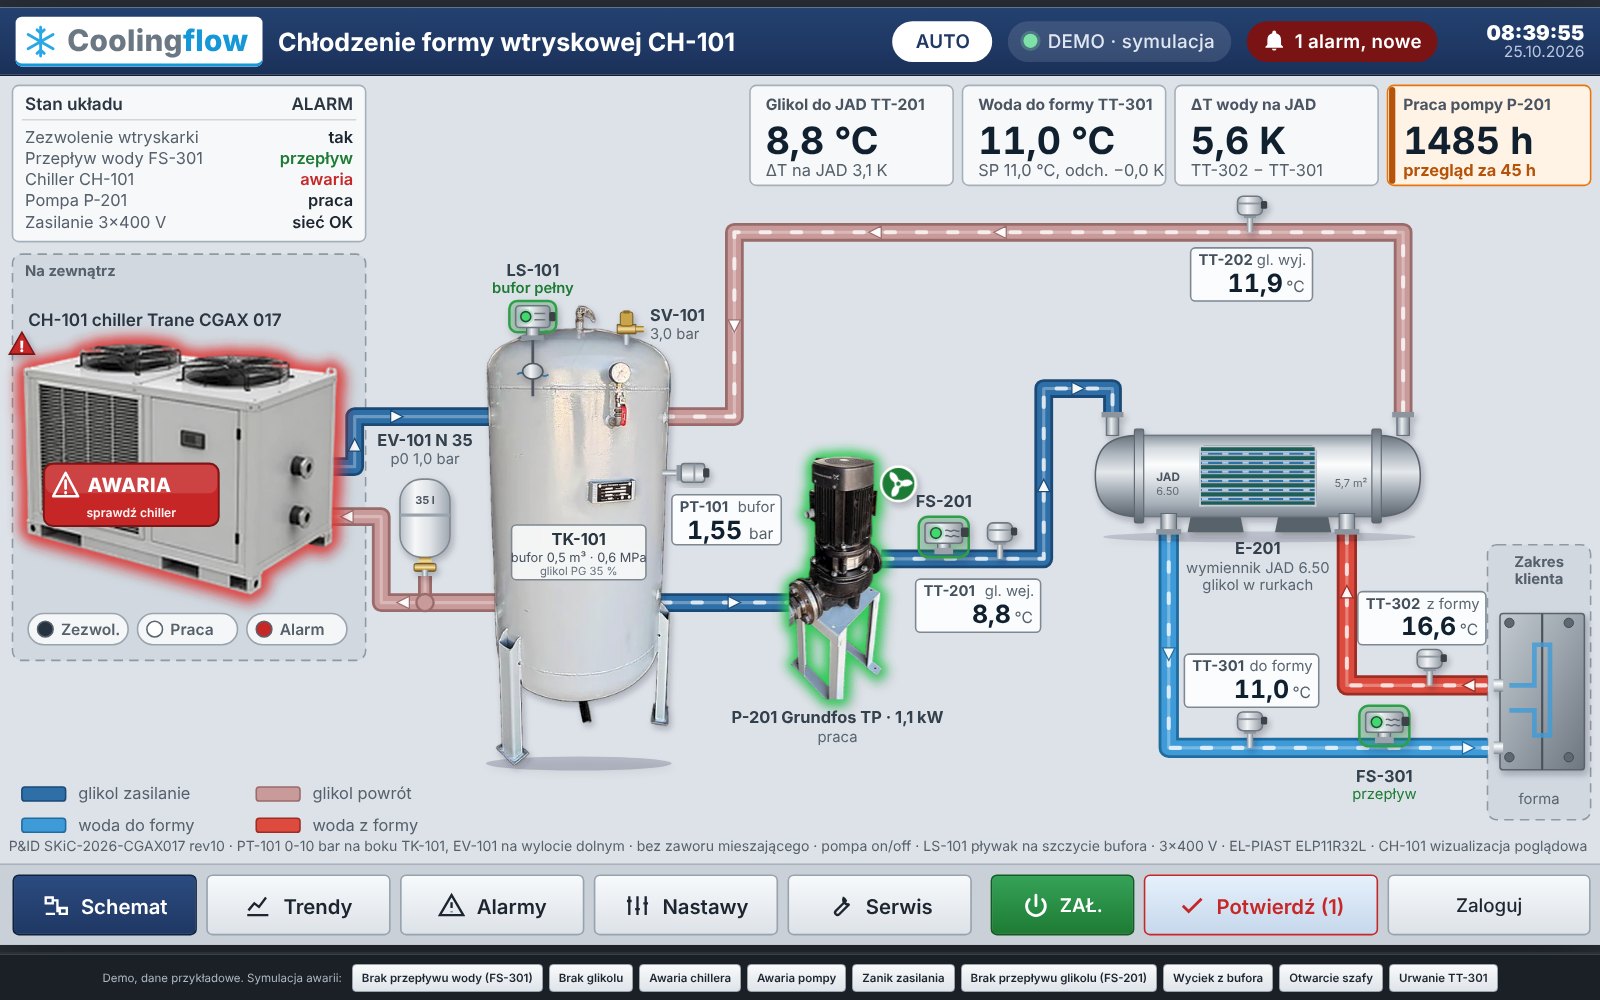Switch to the Trendy tab
The image size is (1600, 1000).
click(298, 906)
